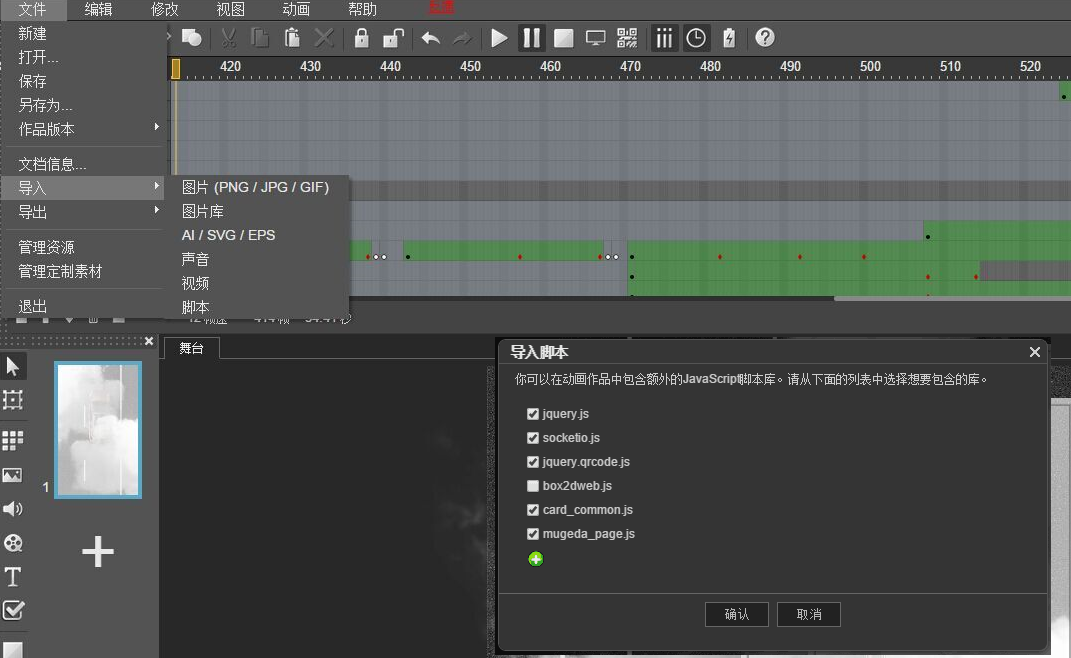
Task: Click the Undo arrow in toolbar
Action: (430, 38)
